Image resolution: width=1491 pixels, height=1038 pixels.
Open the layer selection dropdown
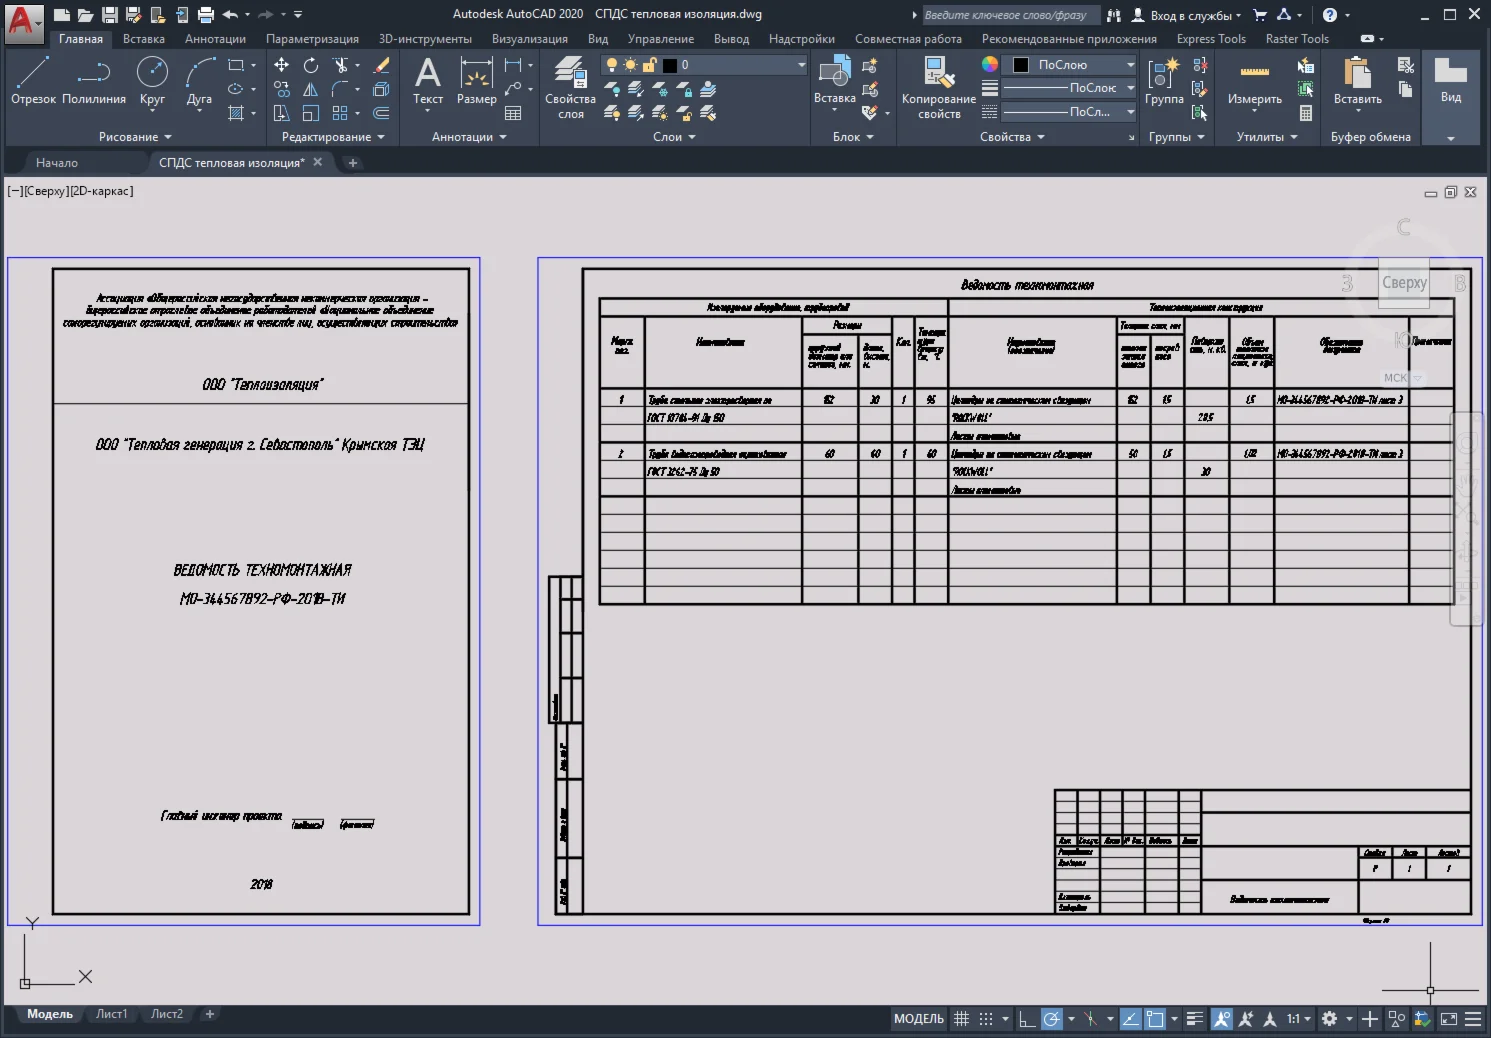click(x=704, y=65)
